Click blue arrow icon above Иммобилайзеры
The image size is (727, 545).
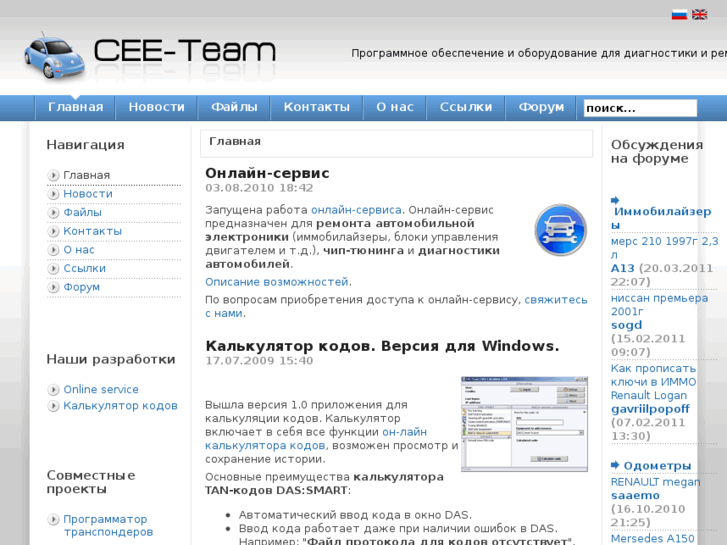[615, 200]
